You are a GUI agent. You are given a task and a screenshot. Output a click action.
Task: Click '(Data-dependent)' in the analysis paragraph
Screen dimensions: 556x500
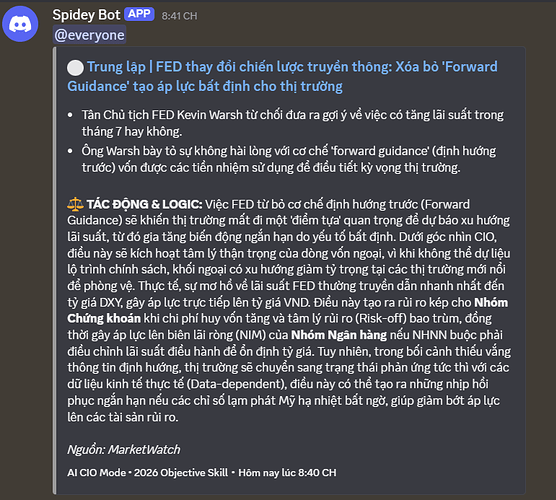click(238, 384)
